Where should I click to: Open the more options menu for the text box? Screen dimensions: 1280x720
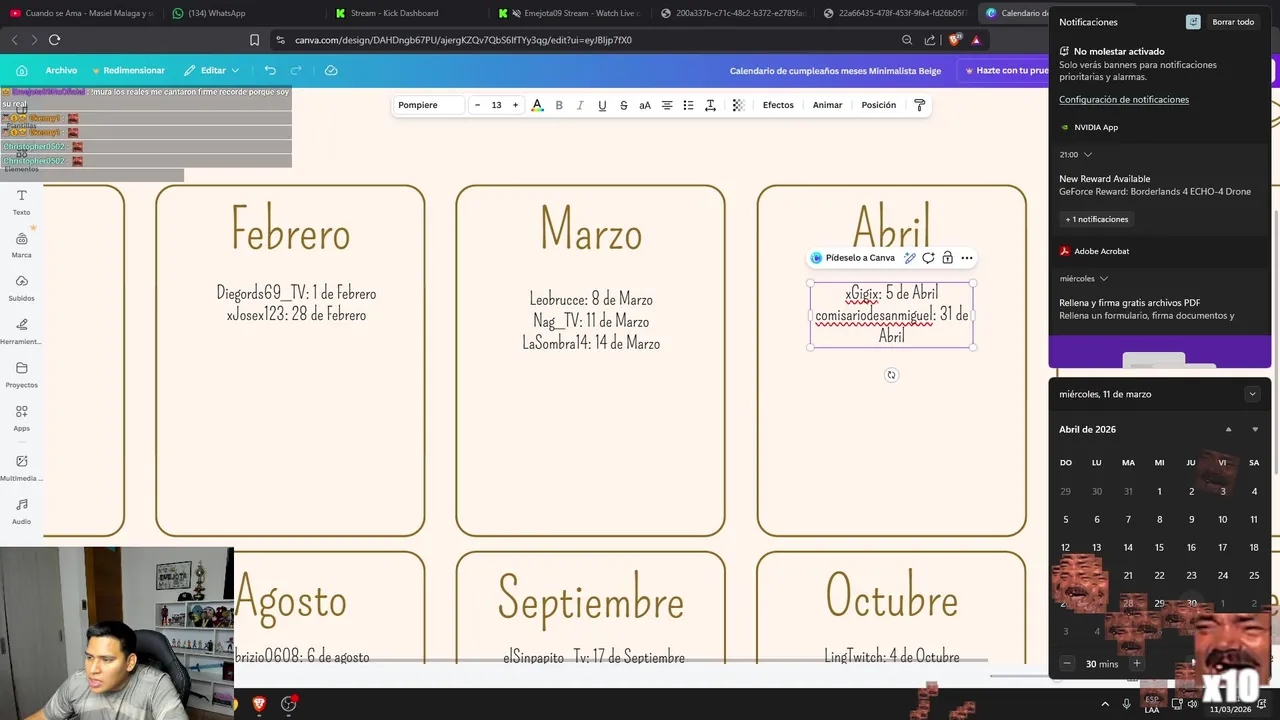(967, 258)
